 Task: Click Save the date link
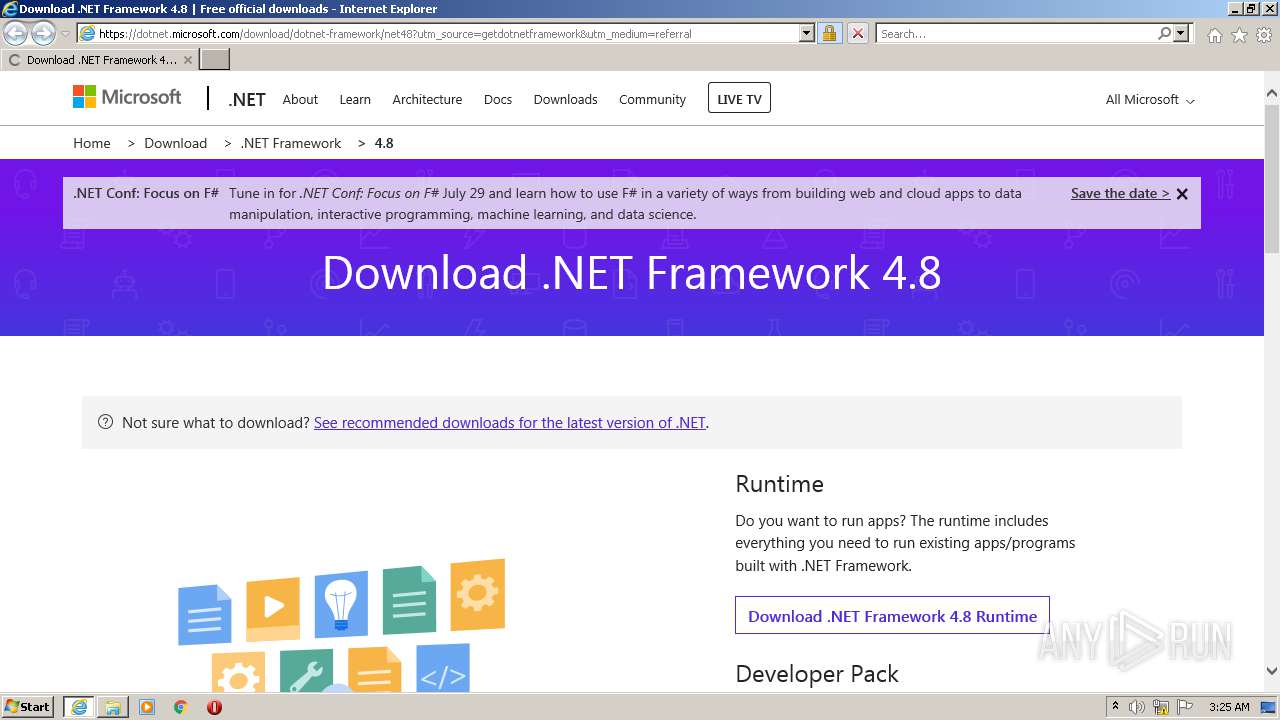(x=1120, y=194)
